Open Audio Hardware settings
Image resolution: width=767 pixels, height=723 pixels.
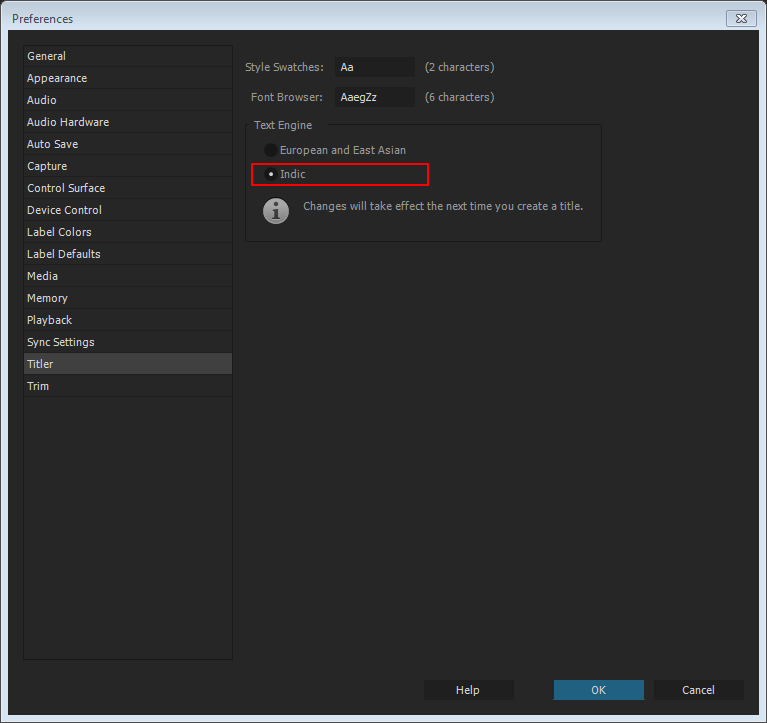68,122
